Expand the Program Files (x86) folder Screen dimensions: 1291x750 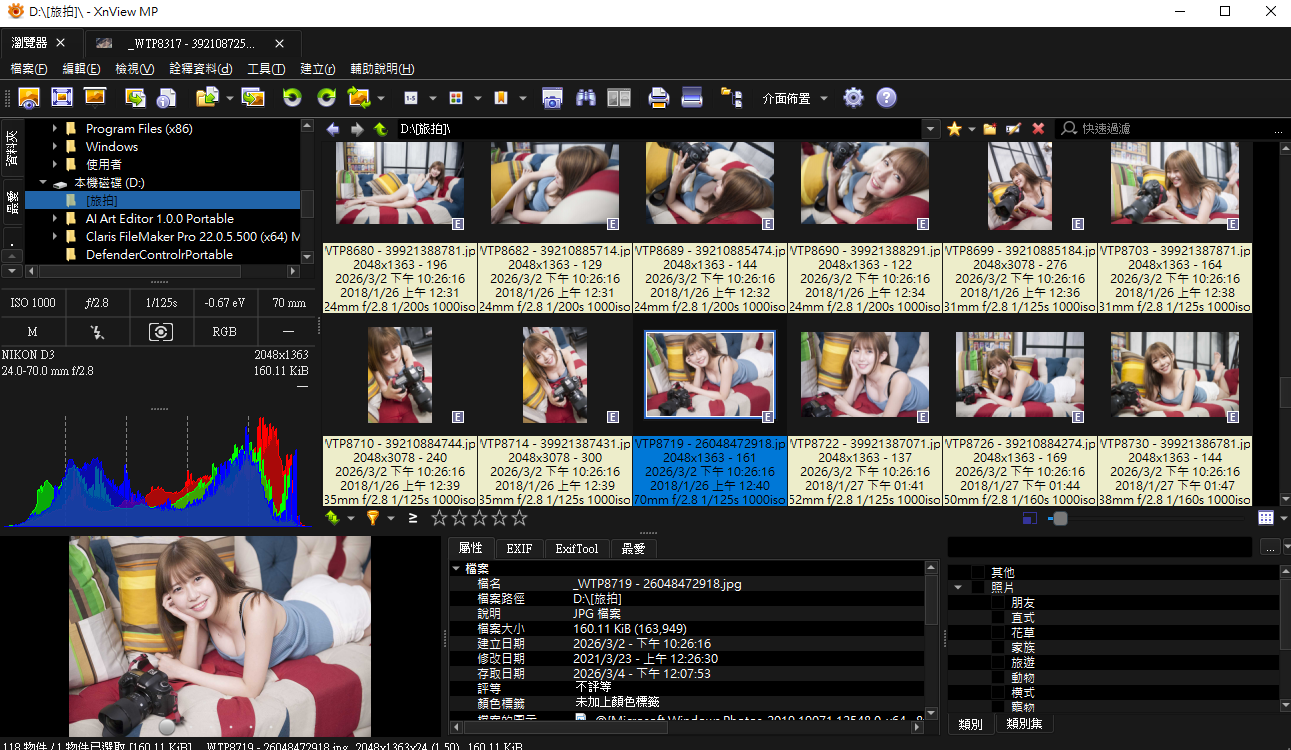click(x=55, y=129)
